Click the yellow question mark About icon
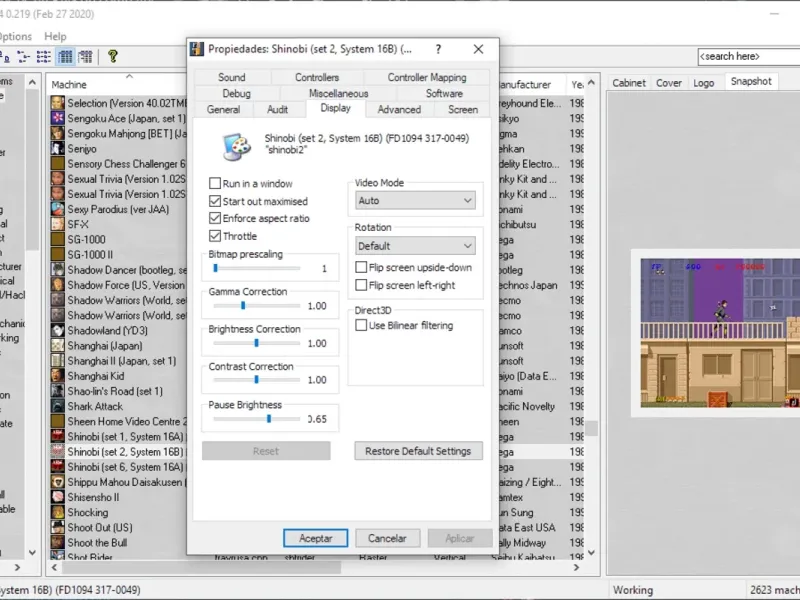The height and width of the screenshot is (600, 800). click(113, 56)
